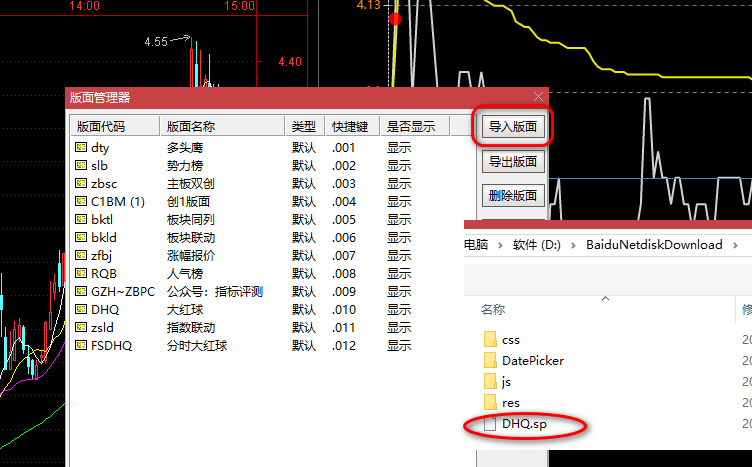Click the FSDHQ row layout icon

[81, 345]
